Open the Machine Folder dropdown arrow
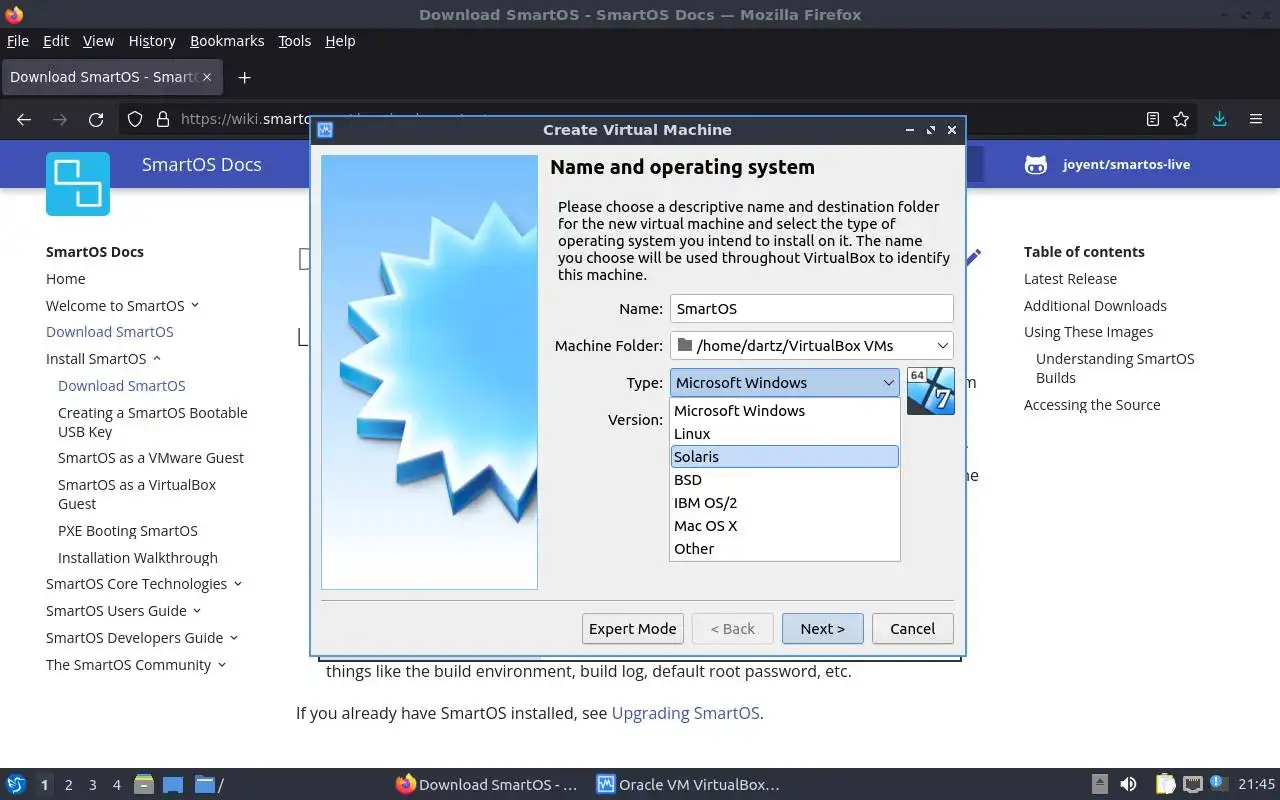The width and height of the screenshot is (1280, 800). tap(942, 345)
